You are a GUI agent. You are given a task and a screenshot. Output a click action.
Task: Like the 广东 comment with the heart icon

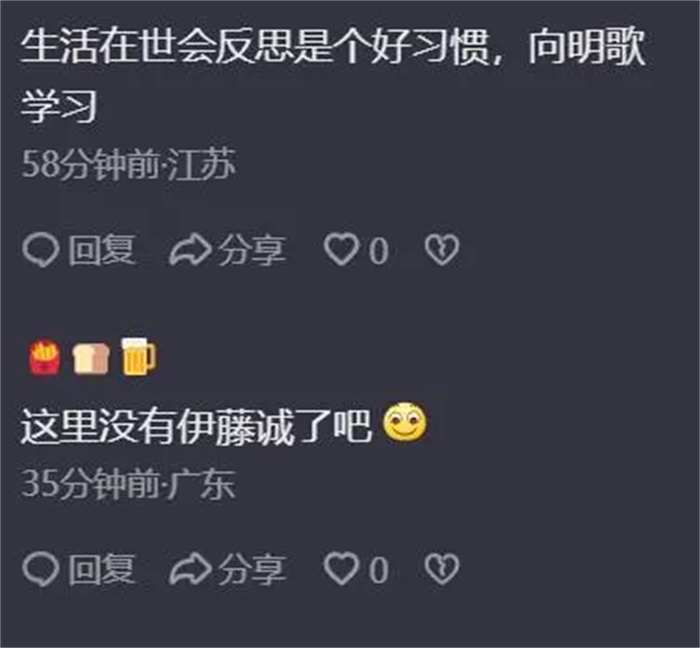341,568
